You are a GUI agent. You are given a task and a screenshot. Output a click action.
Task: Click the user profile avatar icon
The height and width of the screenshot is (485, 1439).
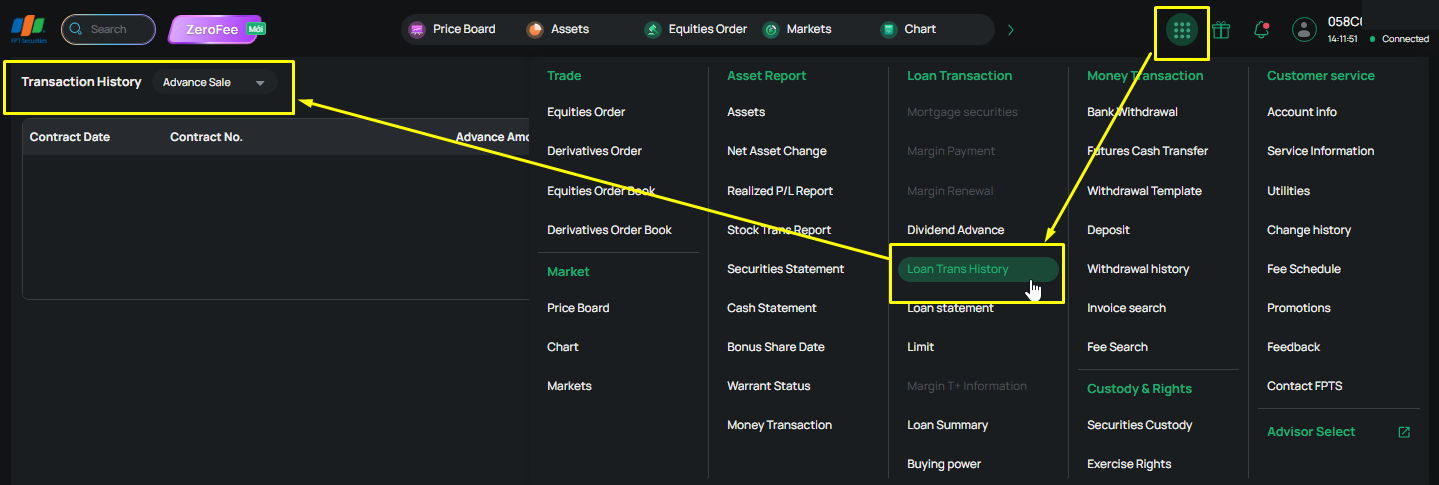(x=1304, y=30)
